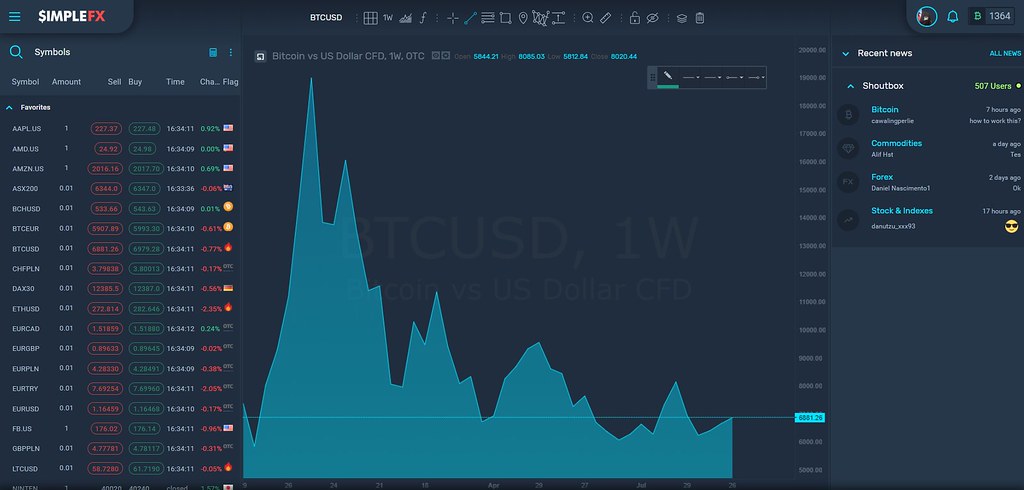The image size is (1024, 490).
Task: Click the zoom in magnifier tool
Action: 588,18
